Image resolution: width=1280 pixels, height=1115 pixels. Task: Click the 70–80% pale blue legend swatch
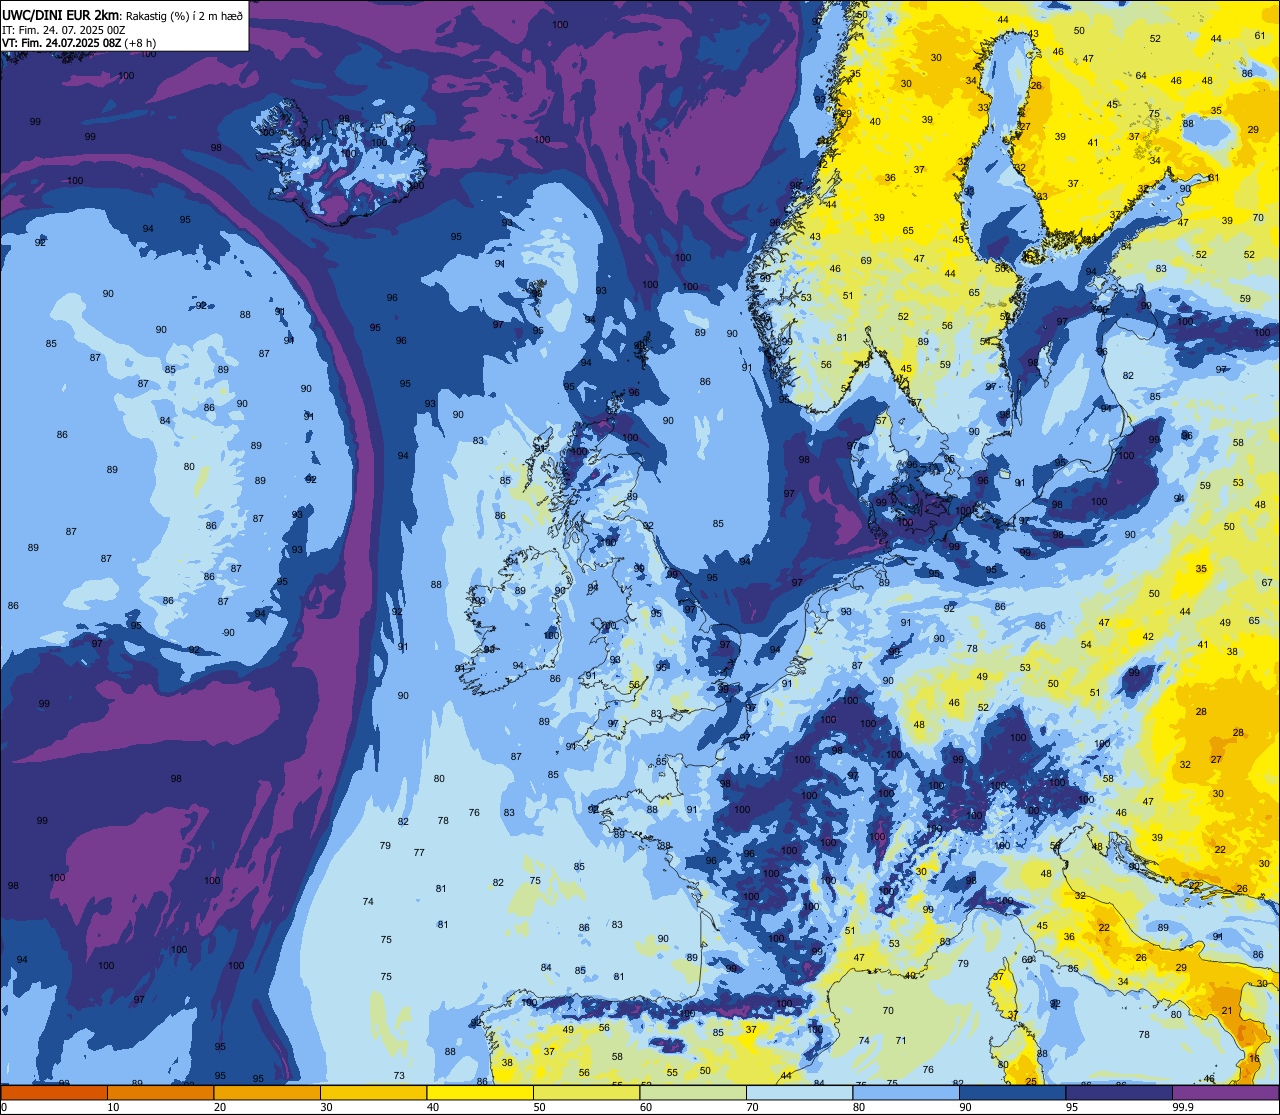799,1093
